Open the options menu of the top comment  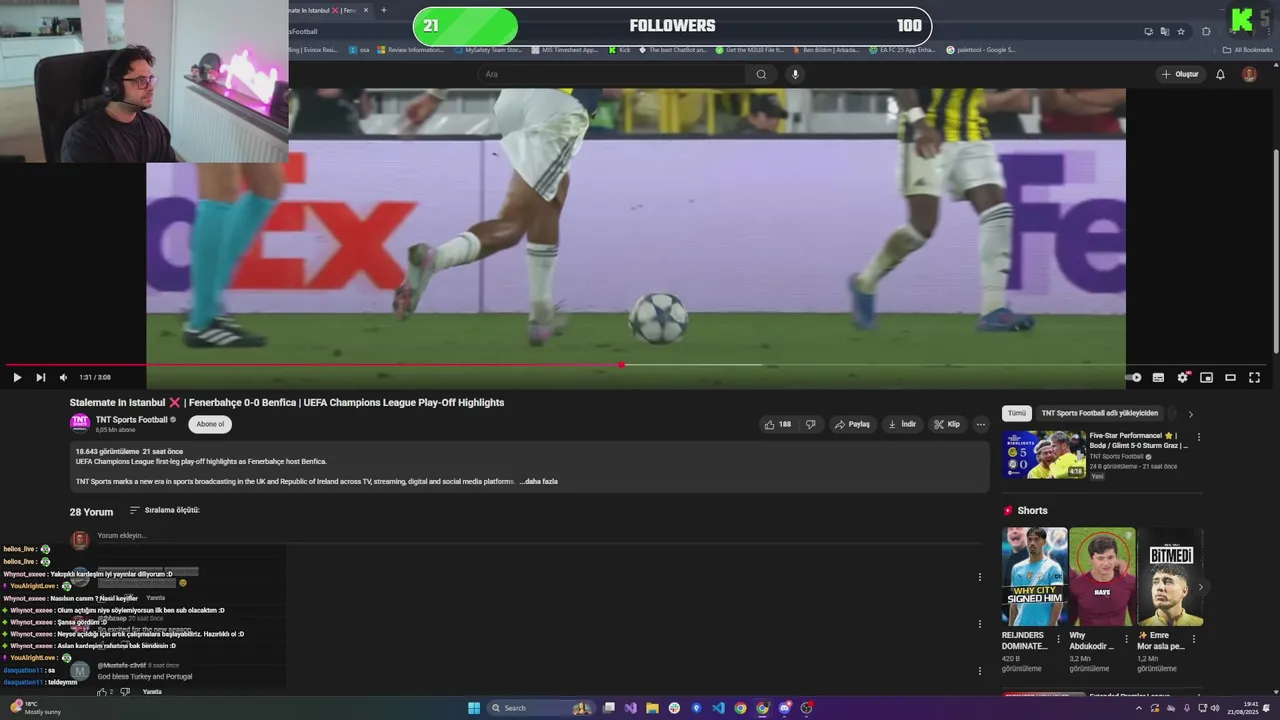[980, 577]
